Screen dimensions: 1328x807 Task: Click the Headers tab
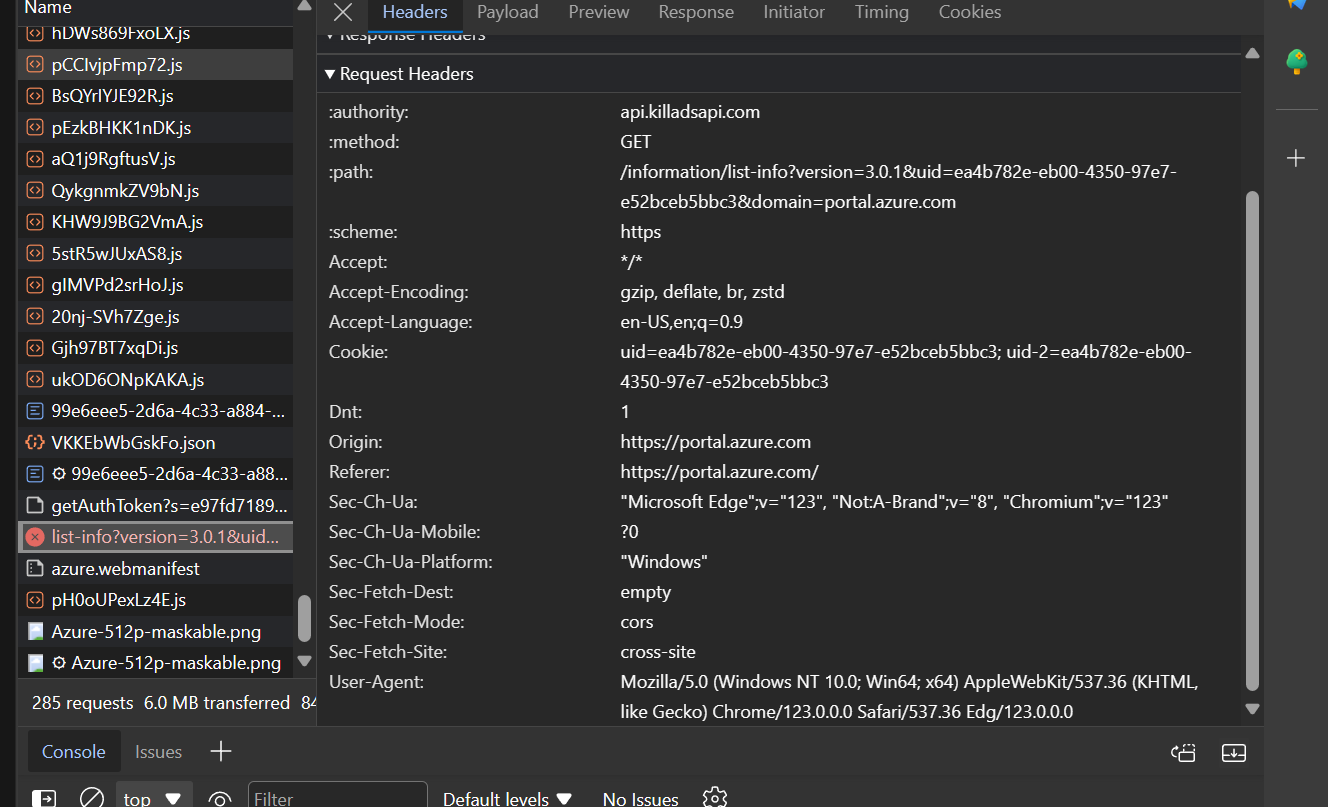(x=415, y=12)
